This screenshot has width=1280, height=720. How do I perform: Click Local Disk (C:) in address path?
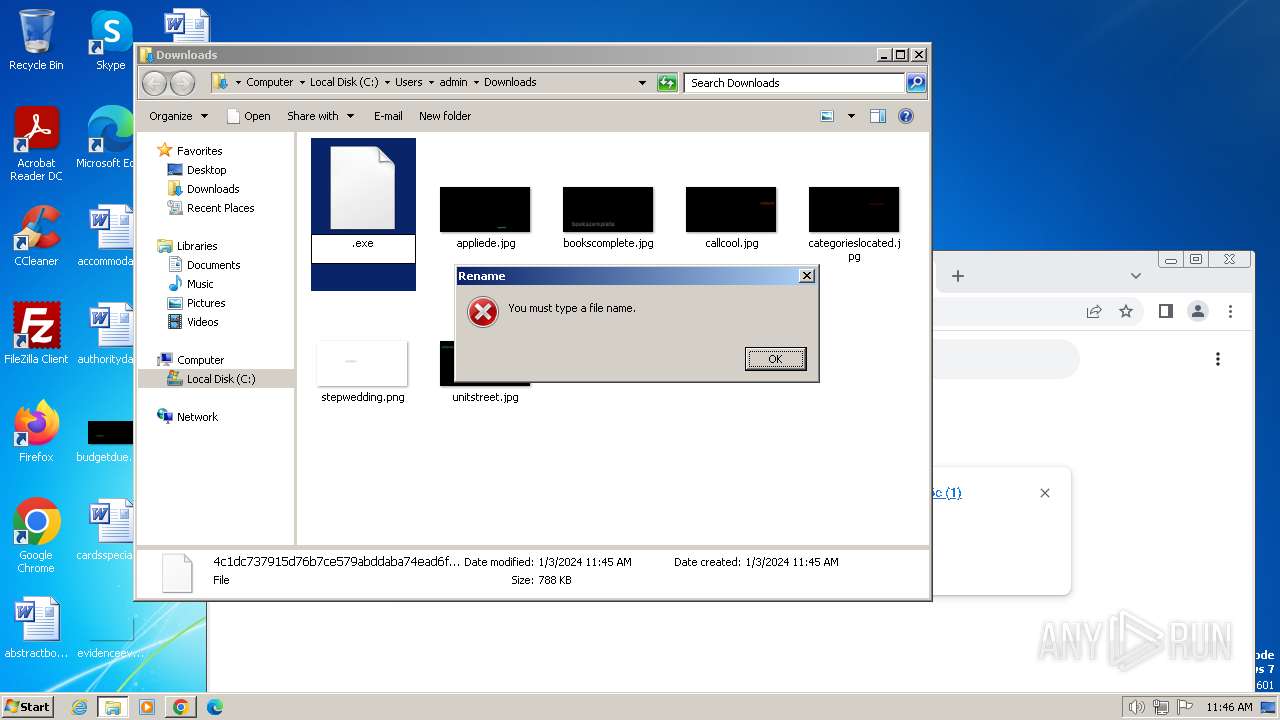tap(344, 83)
